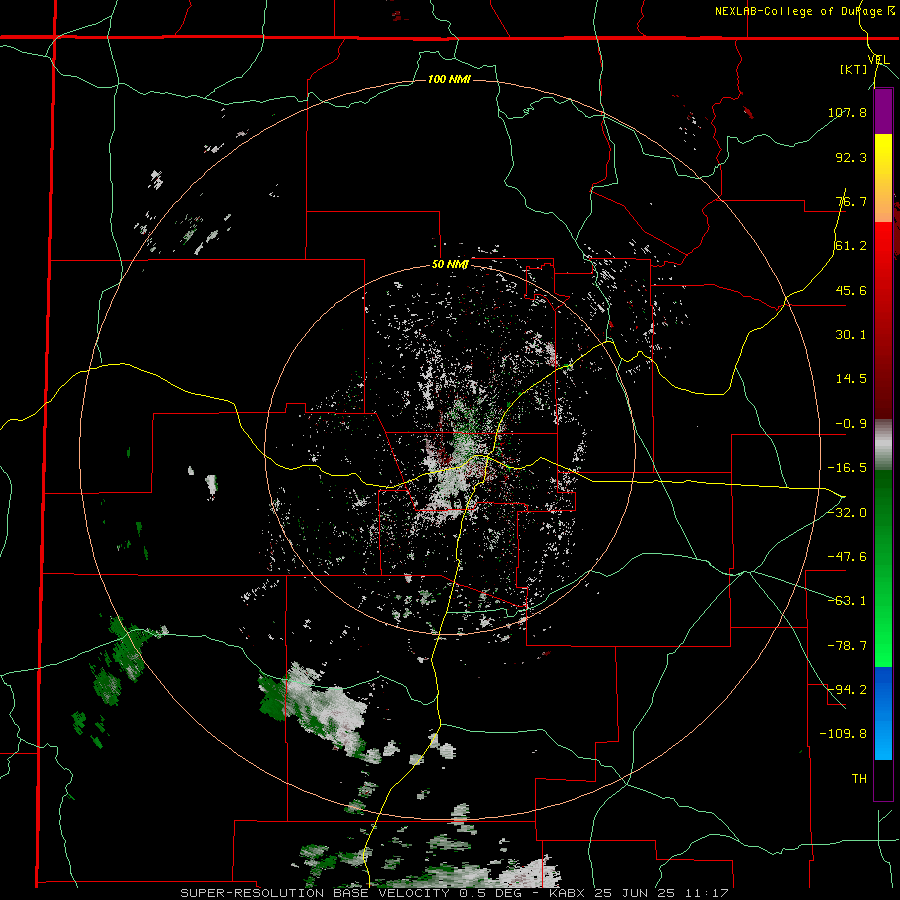Pick the yellow-orange segment of the color bar
Viewport: 900px width, 900px height.
pyautogui.click(x=883, y=178)
